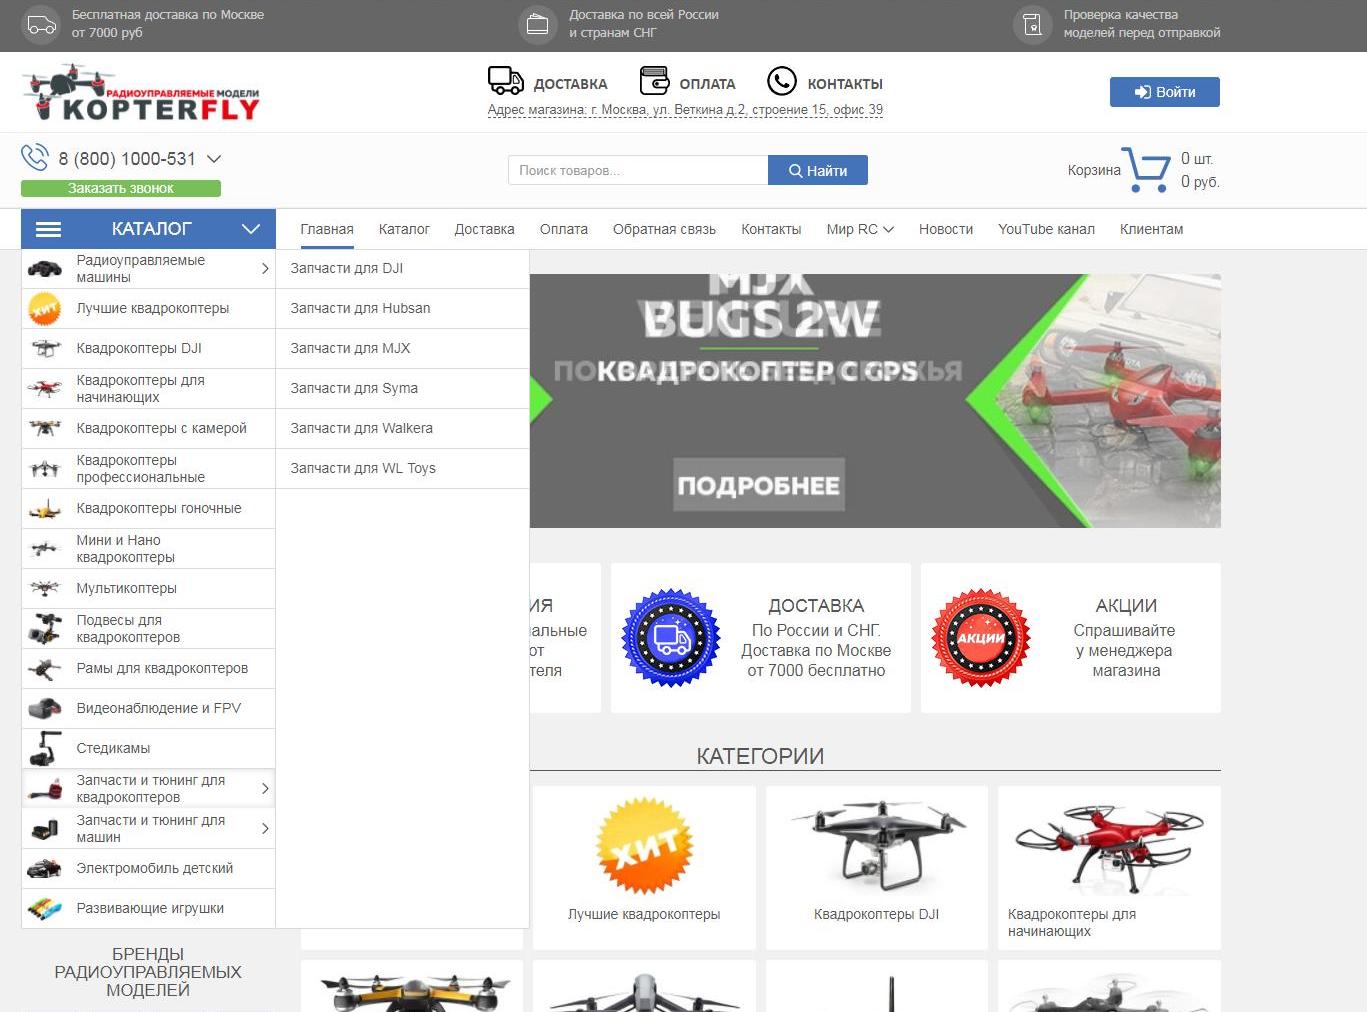Open the Новости navigation item

click(946, 229)
